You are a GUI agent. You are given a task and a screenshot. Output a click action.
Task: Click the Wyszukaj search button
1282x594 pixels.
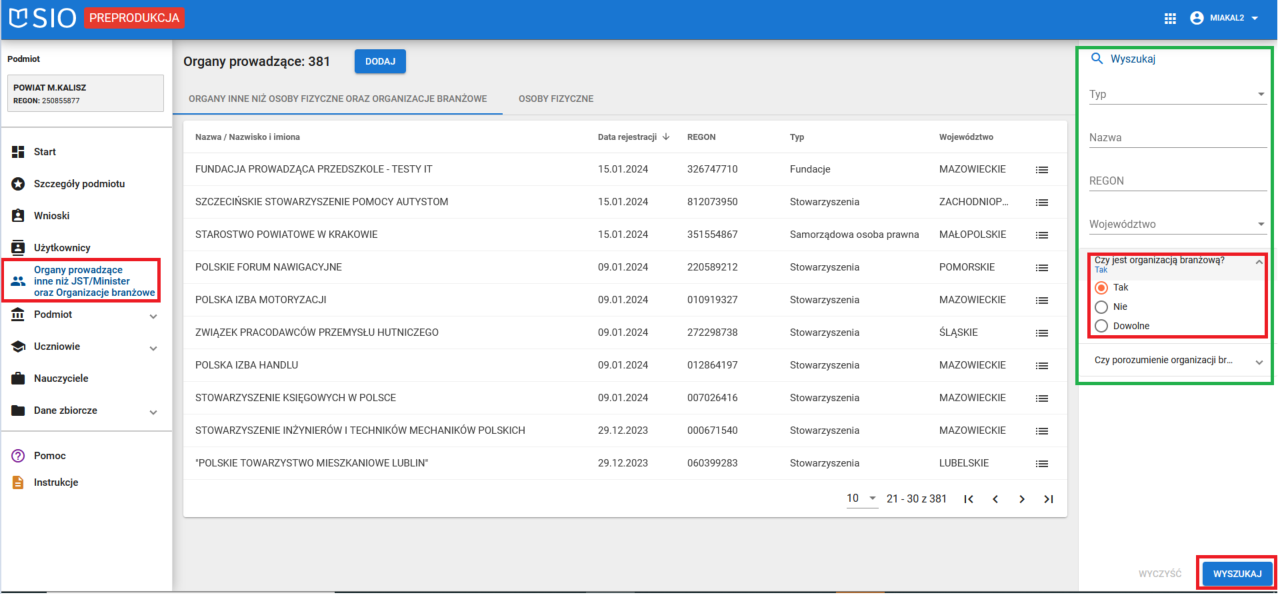coord(1237,574)
